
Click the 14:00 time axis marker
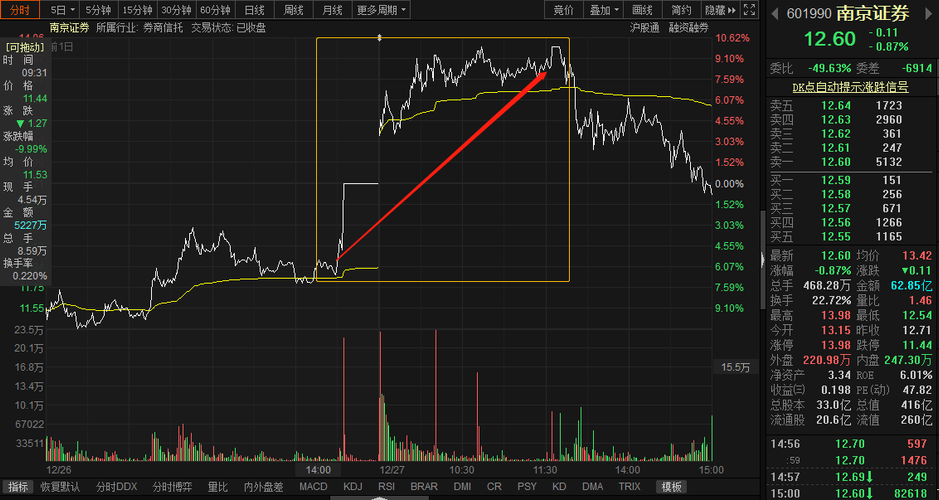[318, 470]
